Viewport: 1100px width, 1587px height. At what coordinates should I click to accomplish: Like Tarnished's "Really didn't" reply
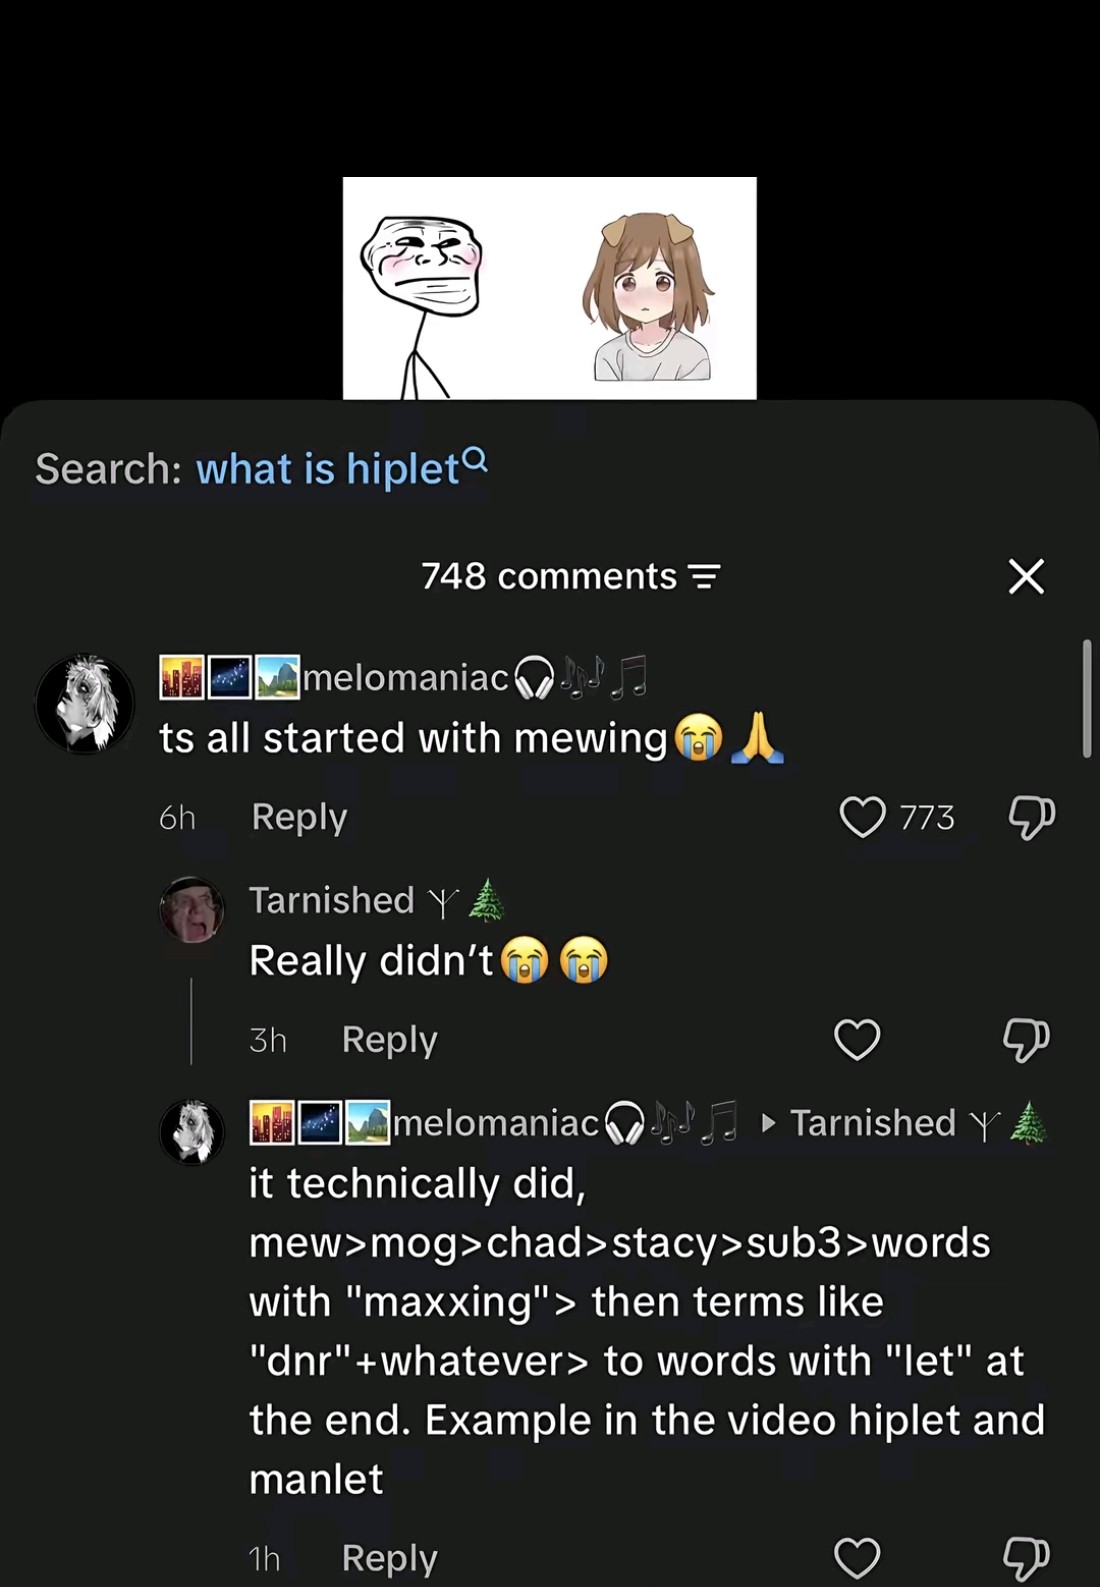(x=857, y=1039)
